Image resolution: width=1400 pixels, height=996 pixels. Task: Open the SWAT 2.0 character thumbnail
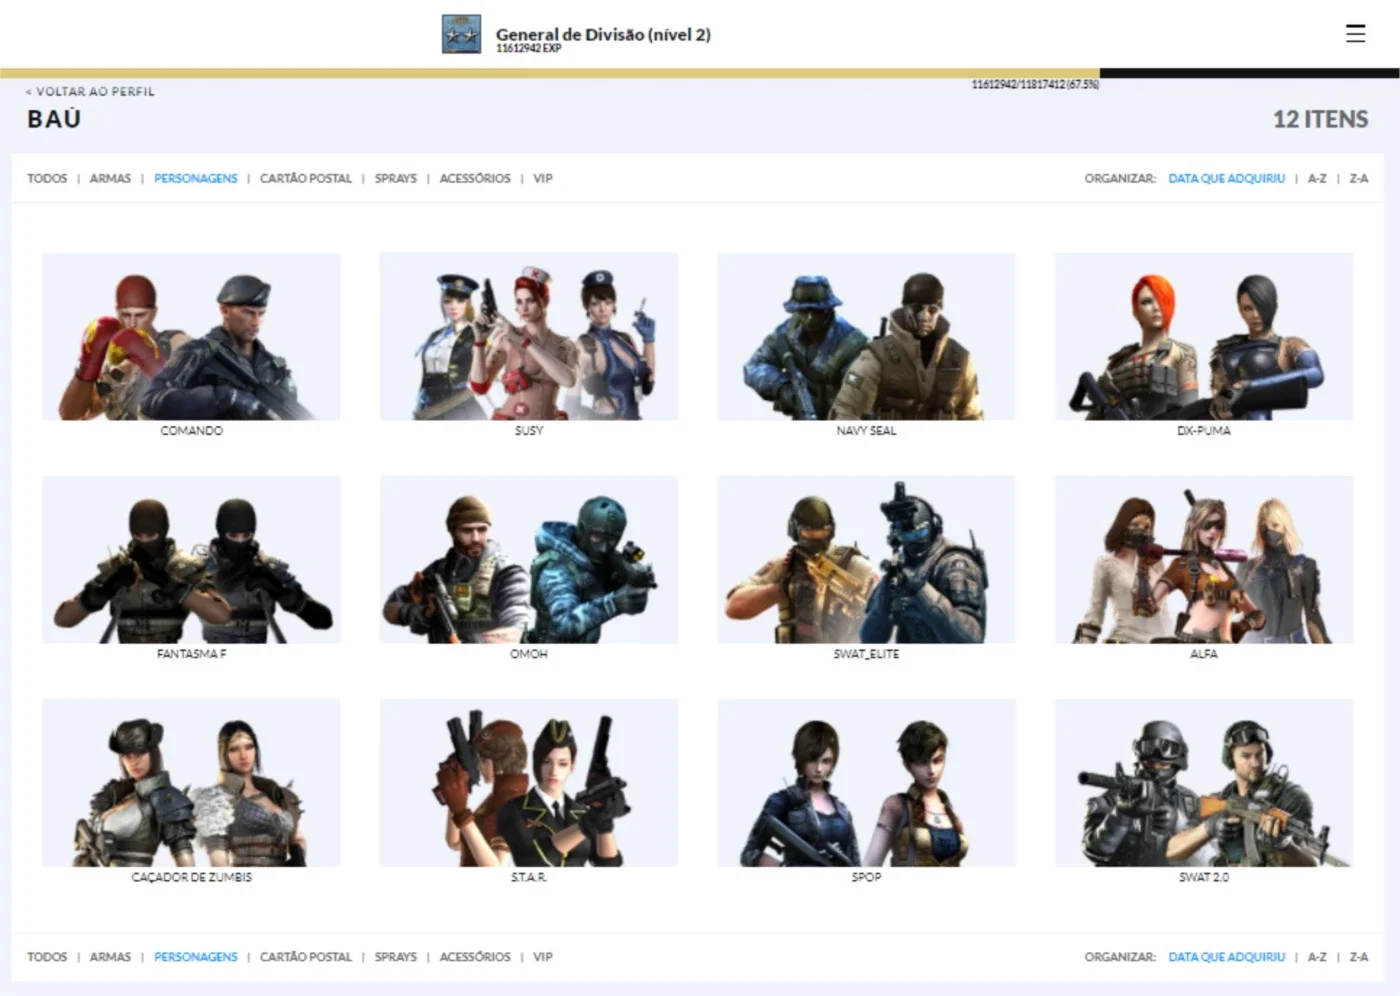tap(1204, 782)
